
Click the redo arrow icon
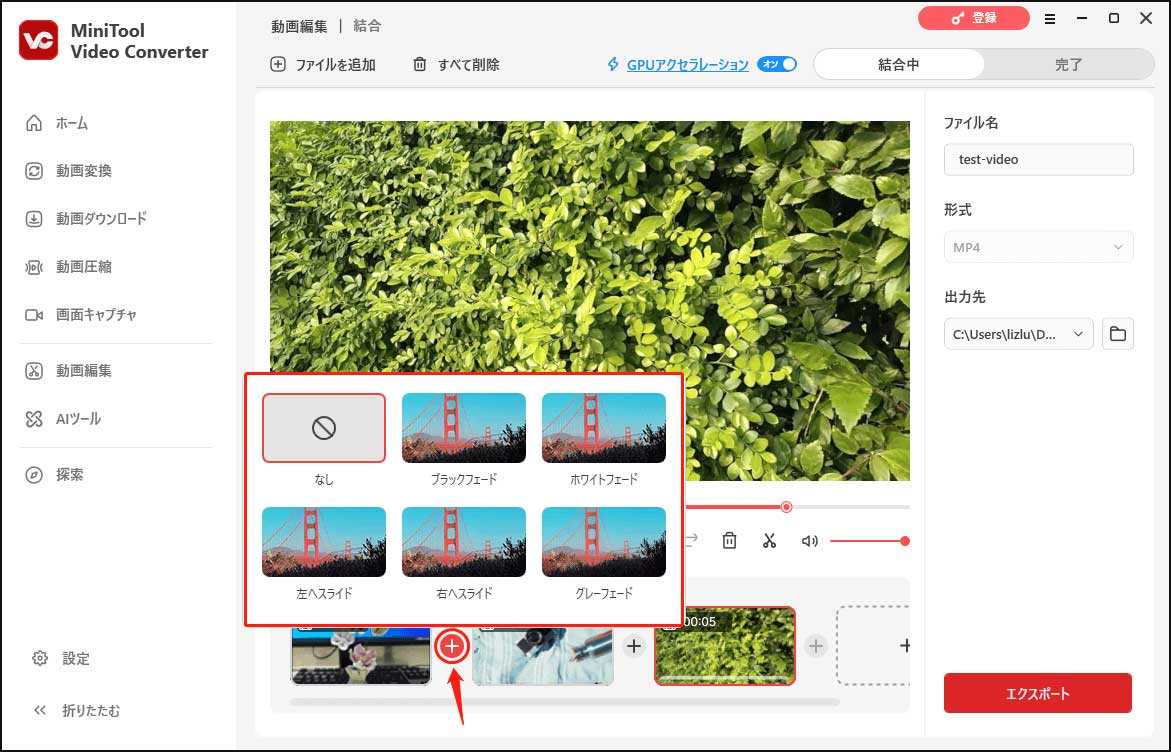tap(691, 539)
